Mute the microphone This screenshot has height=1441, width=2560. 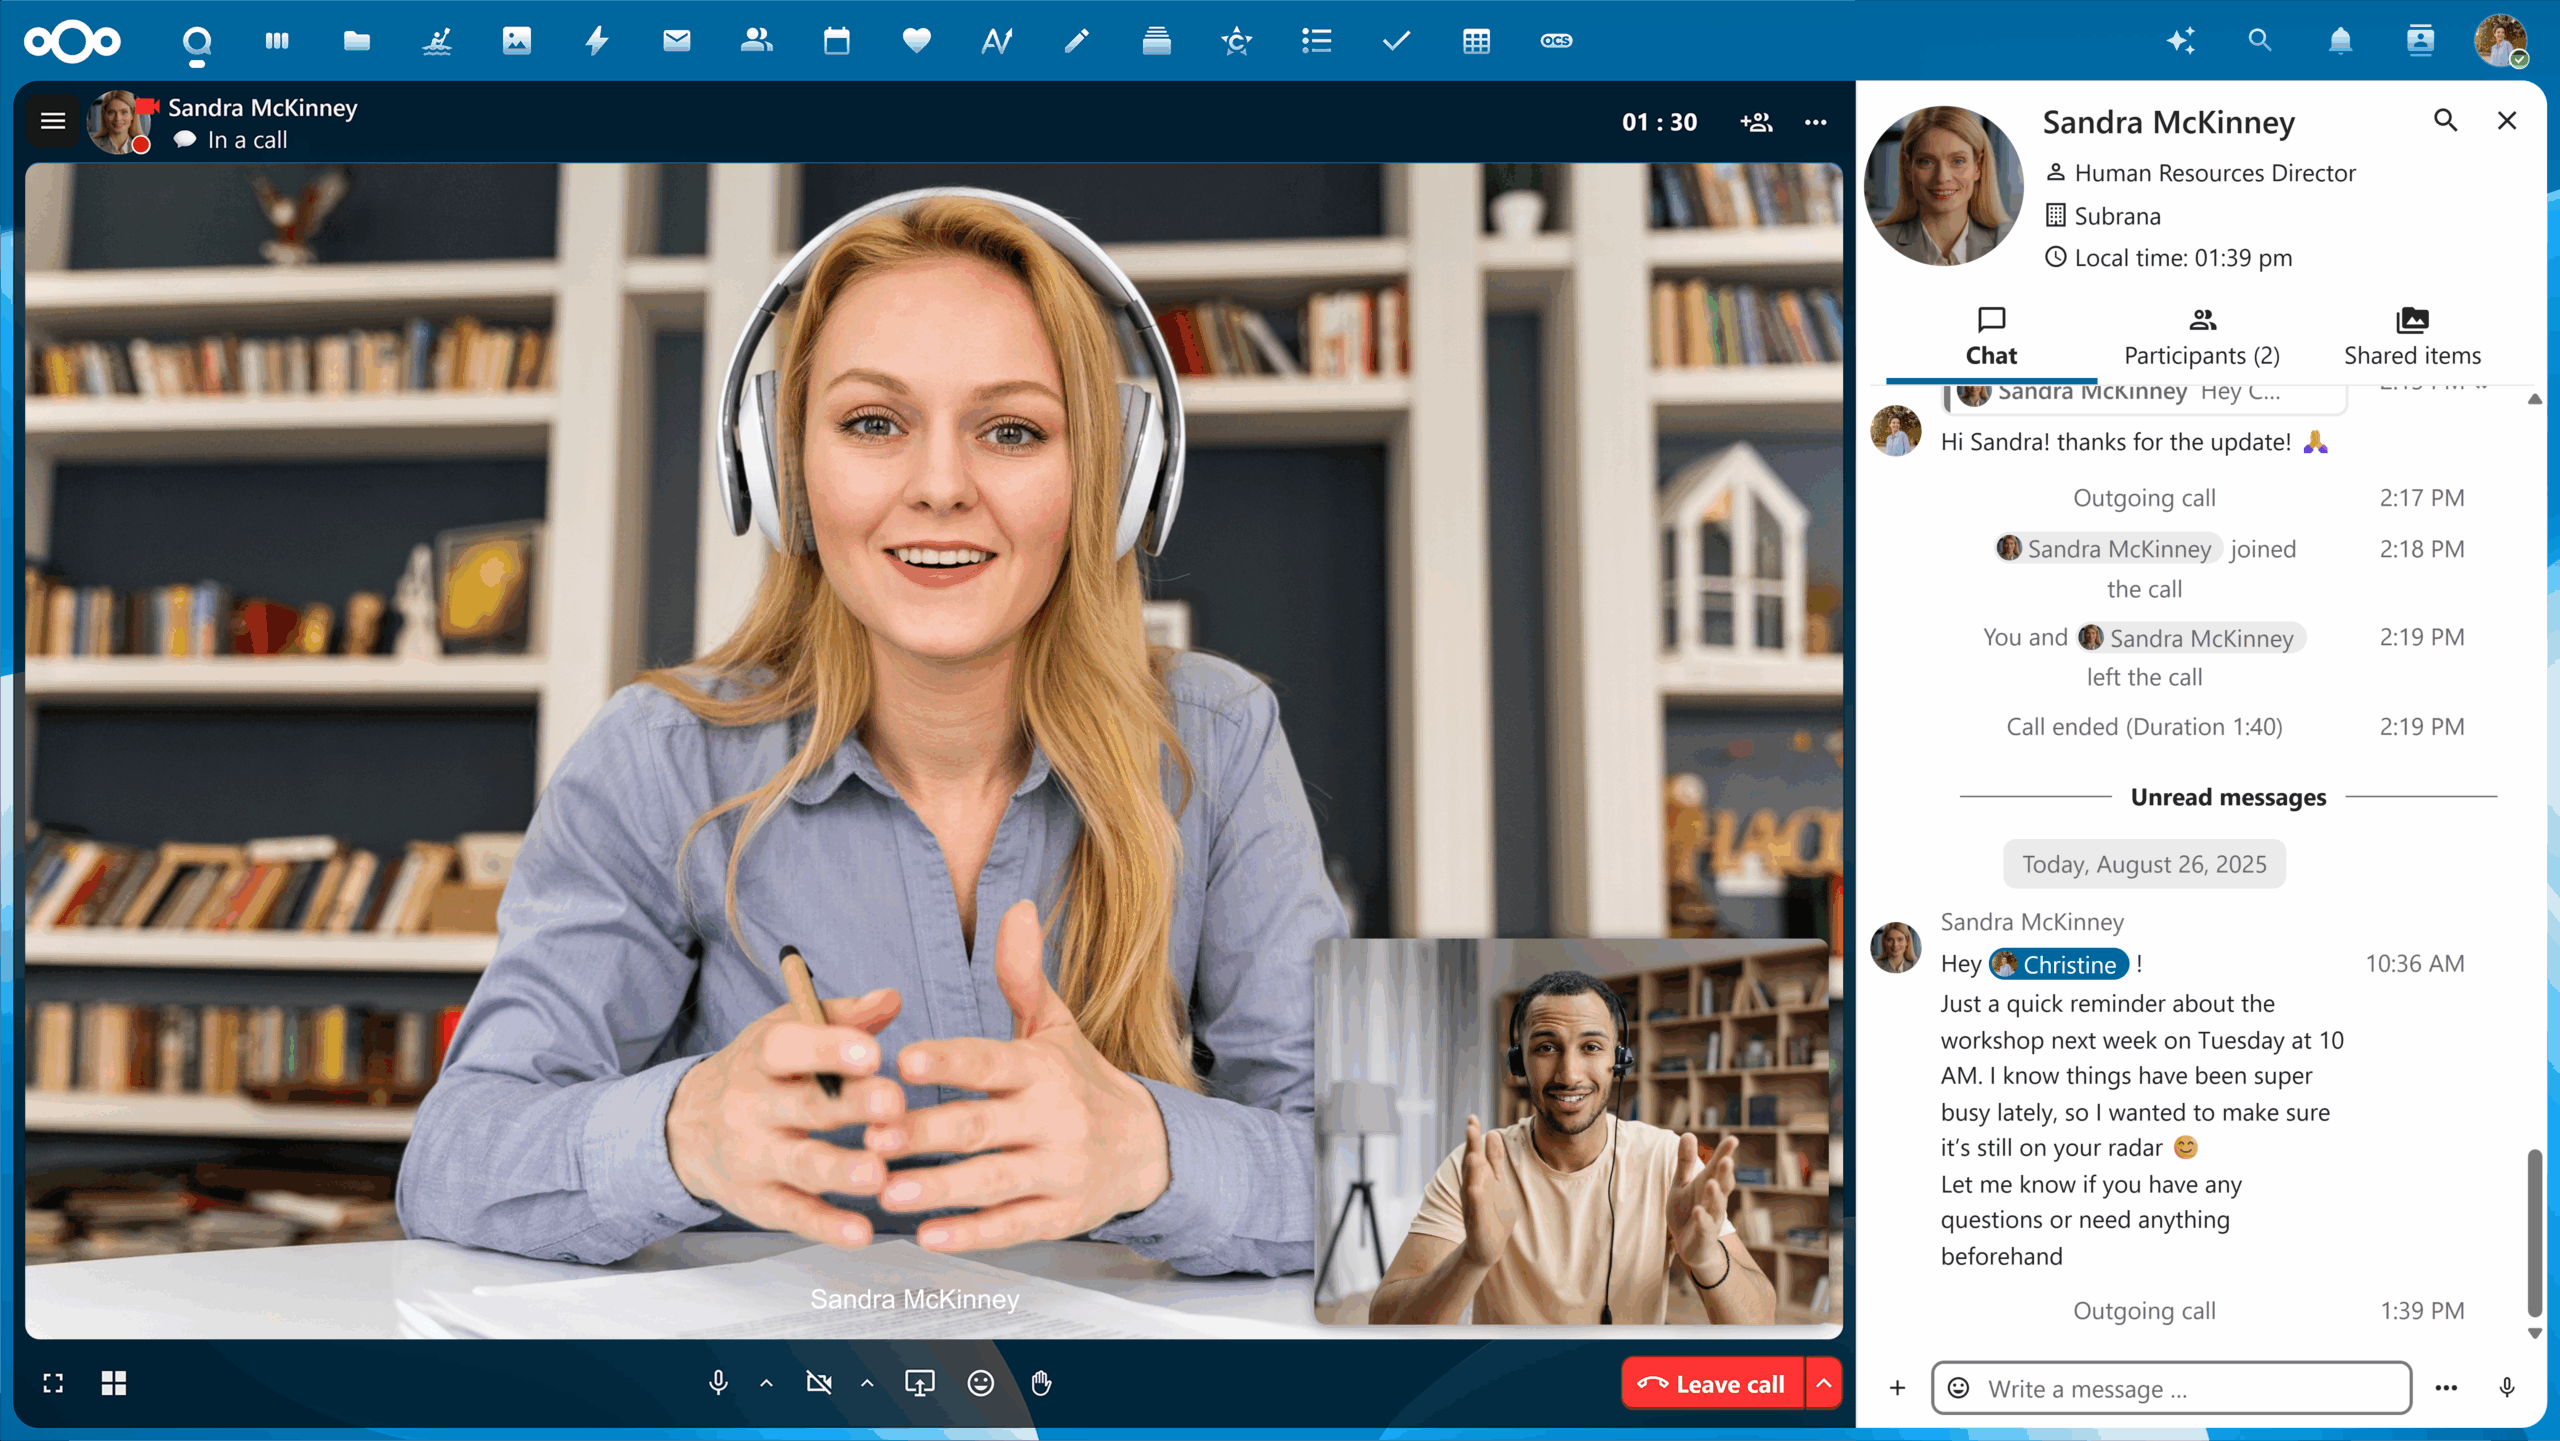(x=718, y=1383)
